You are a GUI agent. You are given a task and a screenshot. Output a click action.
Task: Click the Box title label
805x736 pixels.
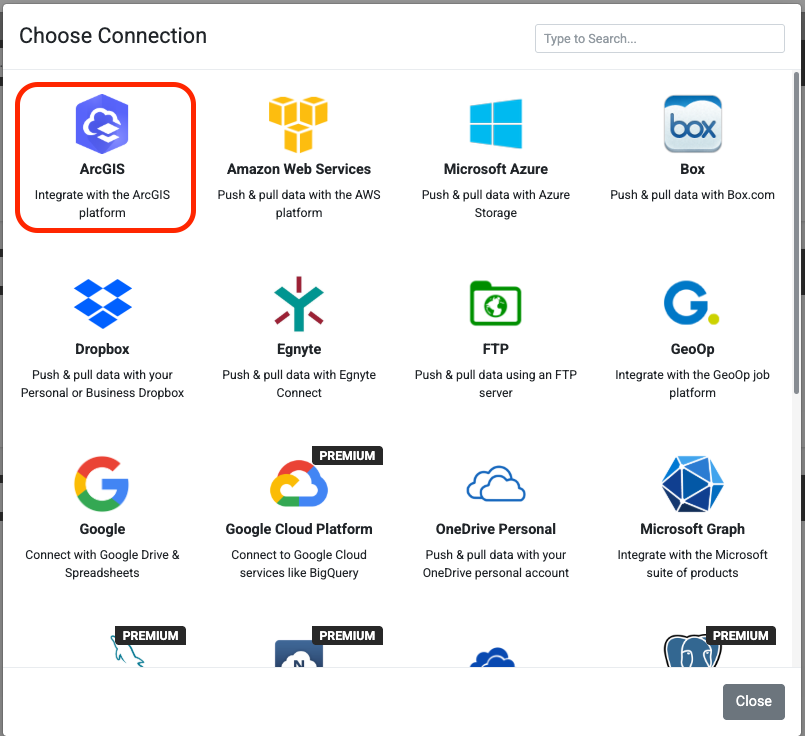(693, 169)
